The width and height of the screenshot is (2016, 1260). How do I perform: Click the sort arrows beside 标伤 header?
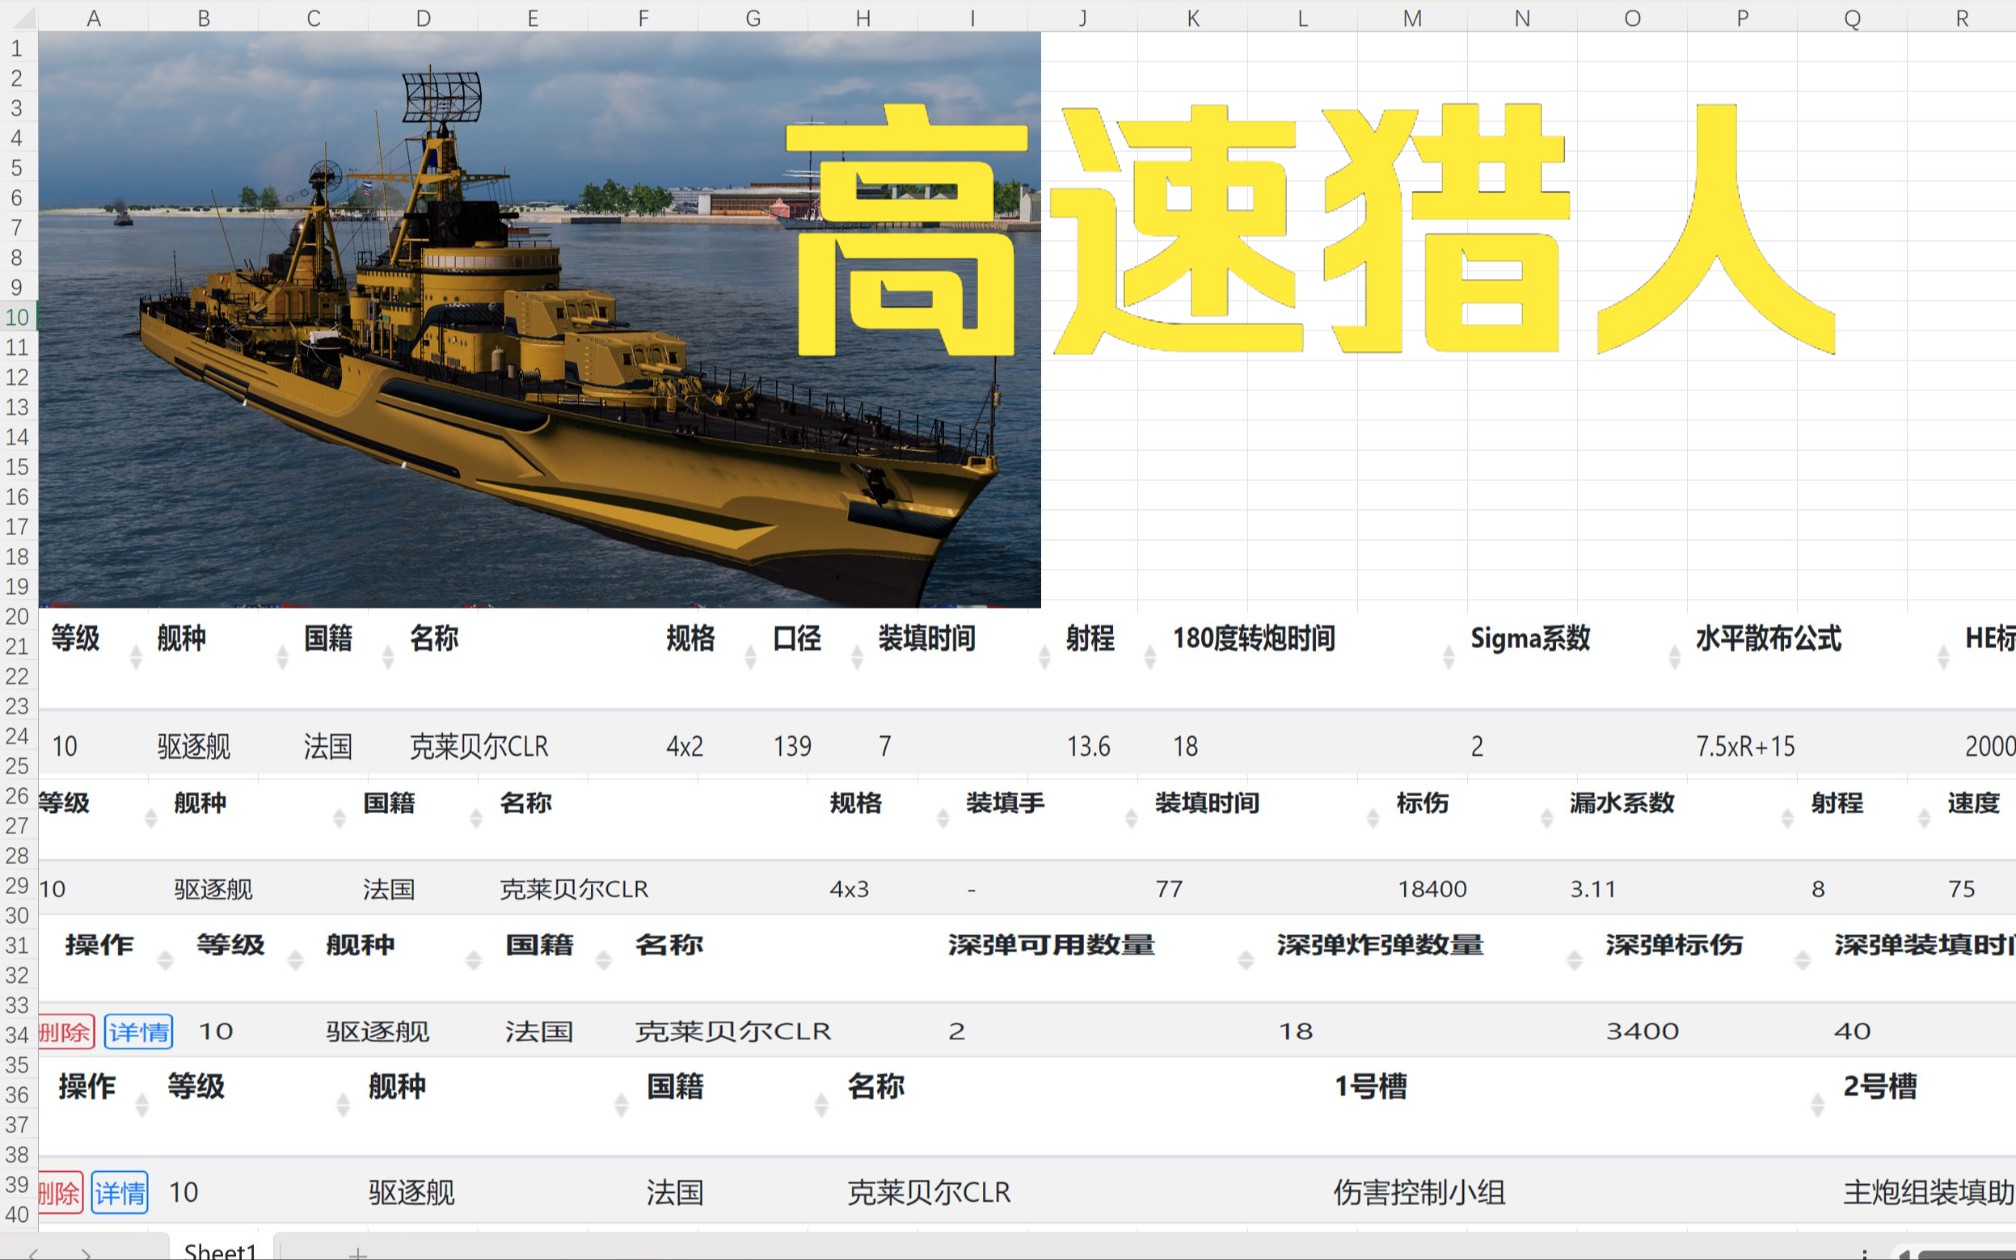1547,818
